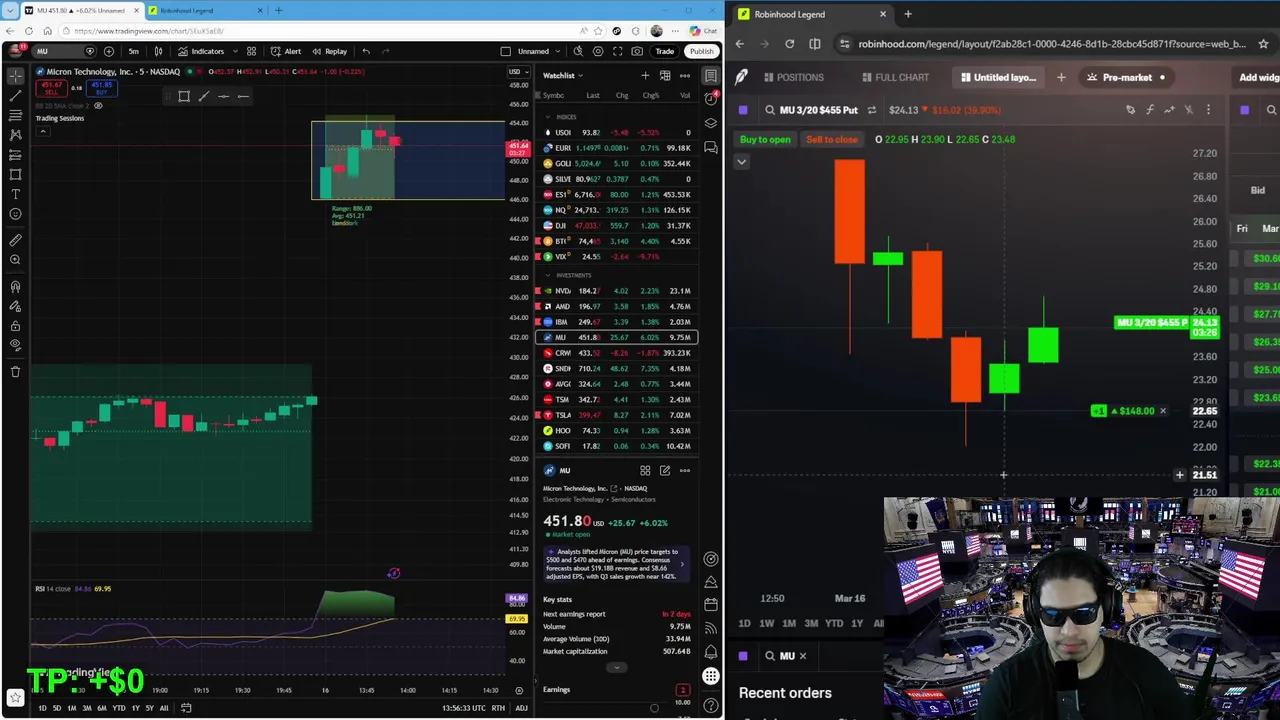This screenshot has height=720, width=1280.
Task: Click Add widget button in Robinhood
Action: 1258,77
